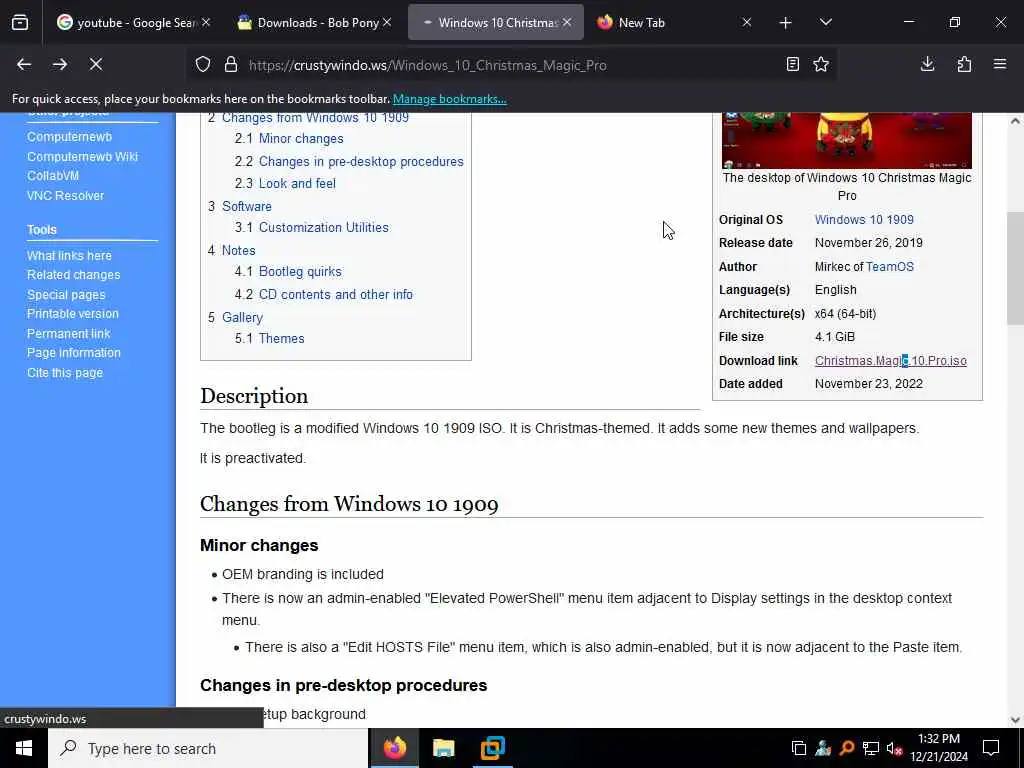
Task: Jump to 2.3 Look and feel
Action: click(285, 184)
